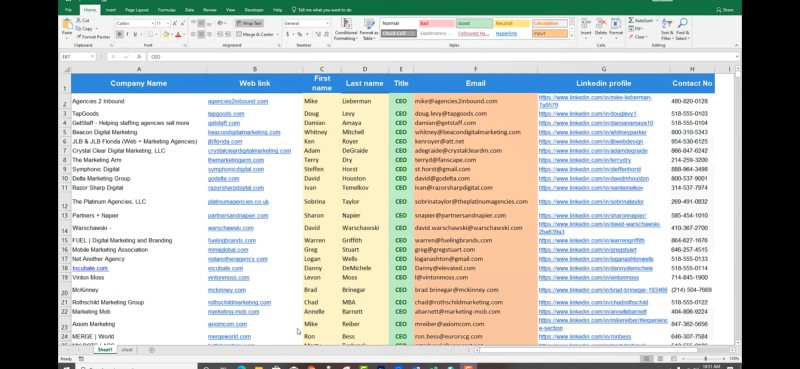
Task: Click the red font color button
Action: [x=178, y=34]
